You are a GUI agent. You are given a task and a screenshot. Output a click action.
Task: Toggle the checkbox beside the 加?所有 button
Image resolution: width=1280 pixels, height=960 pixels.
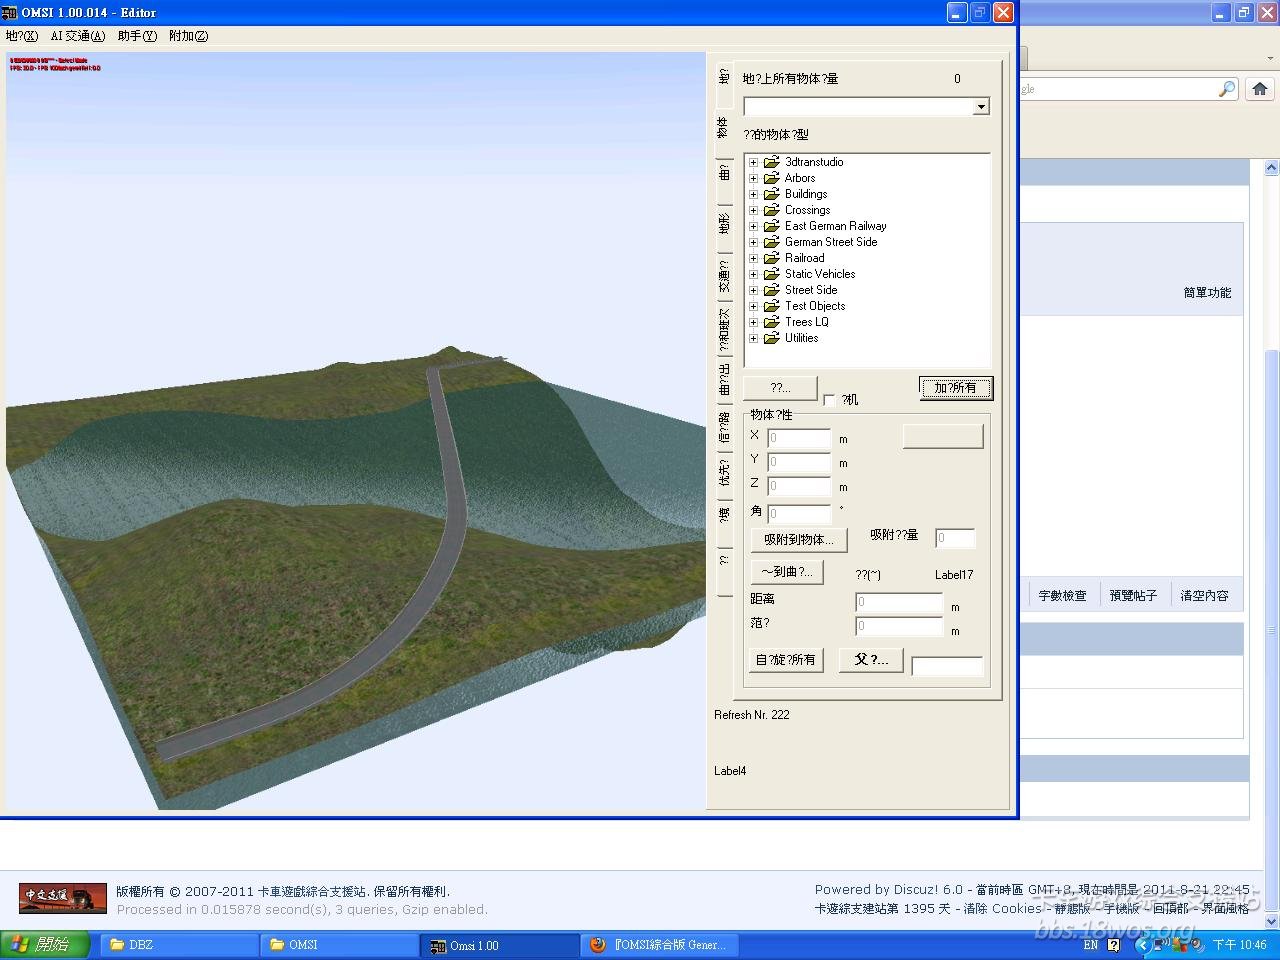[829, 400]
